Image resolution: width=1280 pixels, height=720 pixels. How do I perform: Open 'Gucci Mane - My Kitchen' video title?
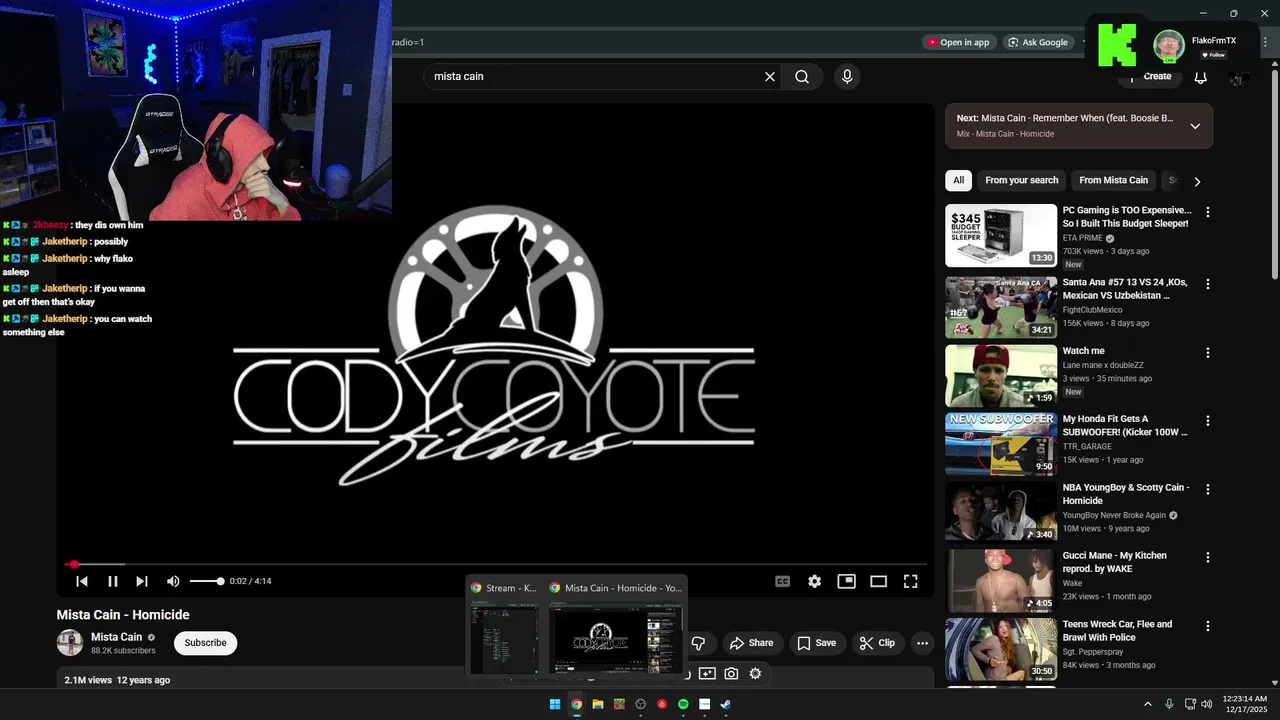coord(1114,562)
